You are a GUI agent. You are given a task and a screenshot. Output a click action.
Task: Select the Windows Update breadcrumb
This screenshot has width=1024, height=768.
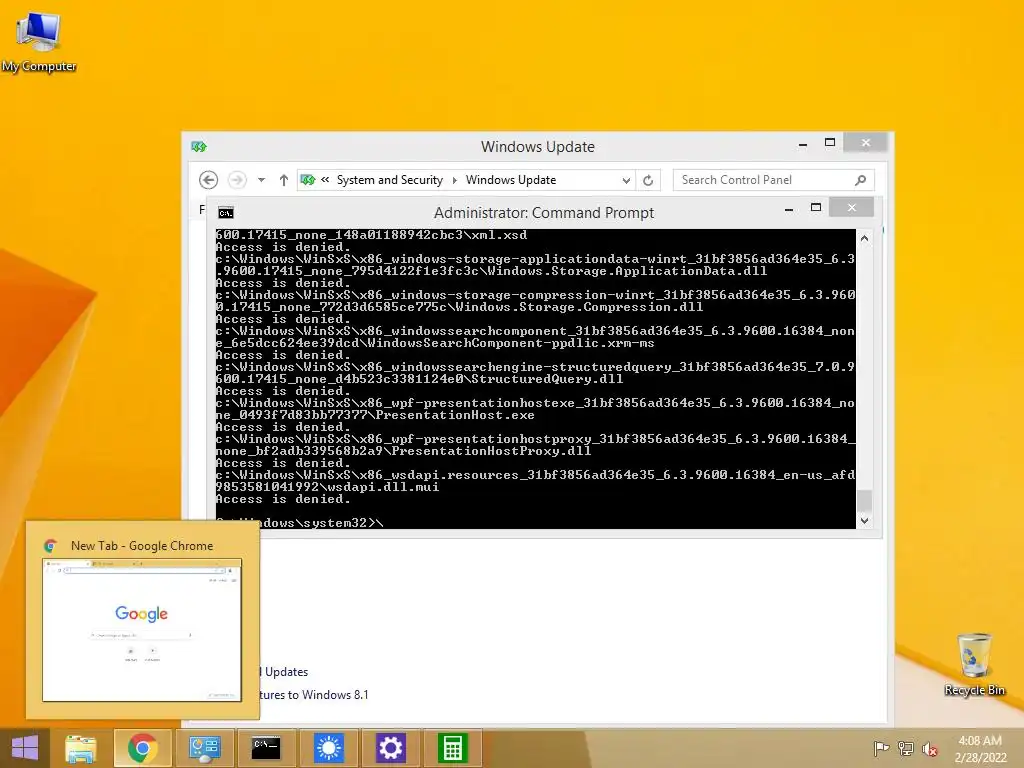click(x=511, y=180)
